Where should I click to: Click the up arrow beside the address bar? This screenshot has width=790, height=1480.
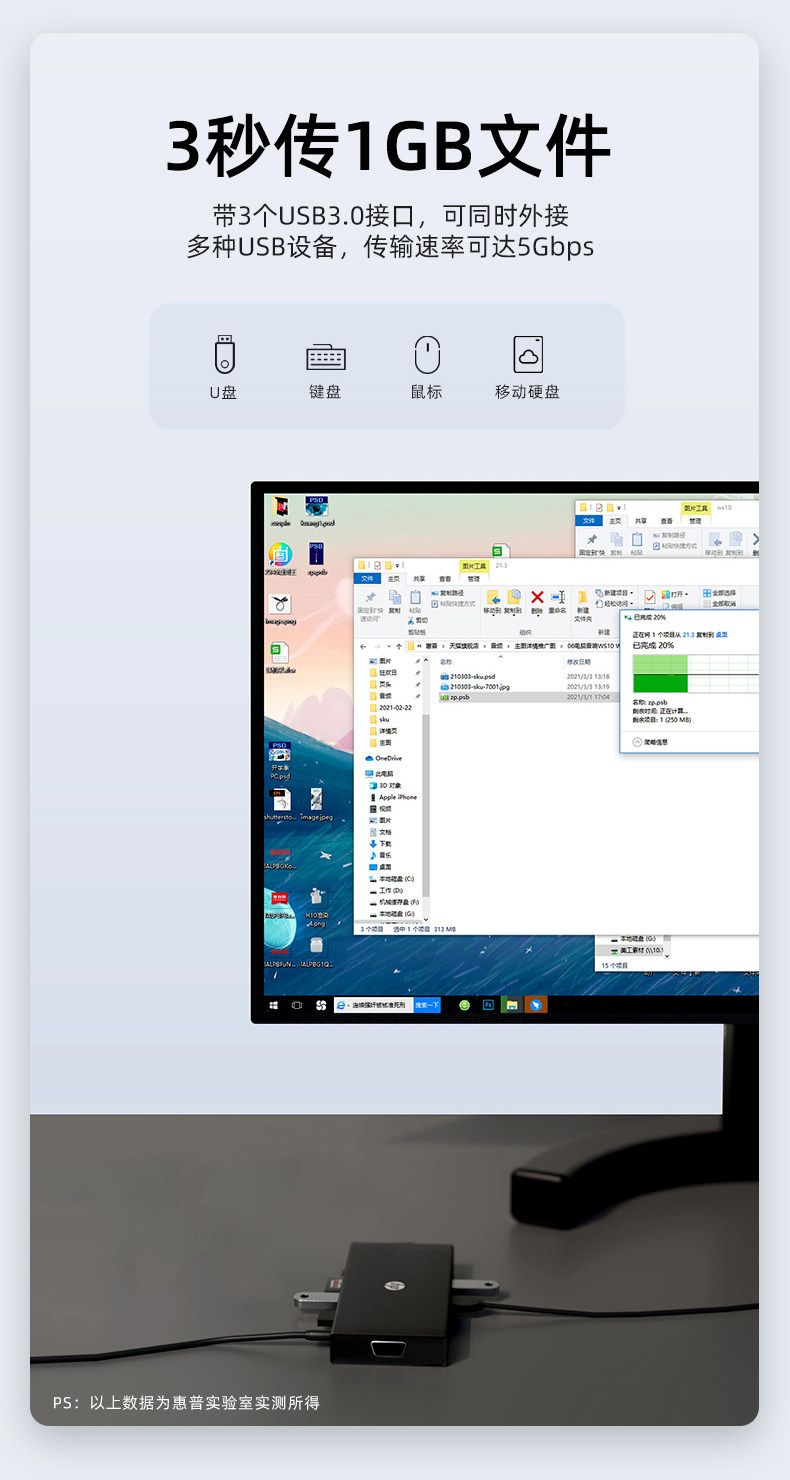point(399,646)
